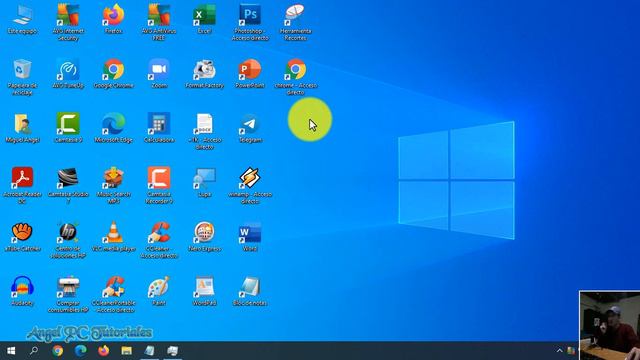
Task: Select the WordPad desktop shortcut
Action: [x=204, y=291]
